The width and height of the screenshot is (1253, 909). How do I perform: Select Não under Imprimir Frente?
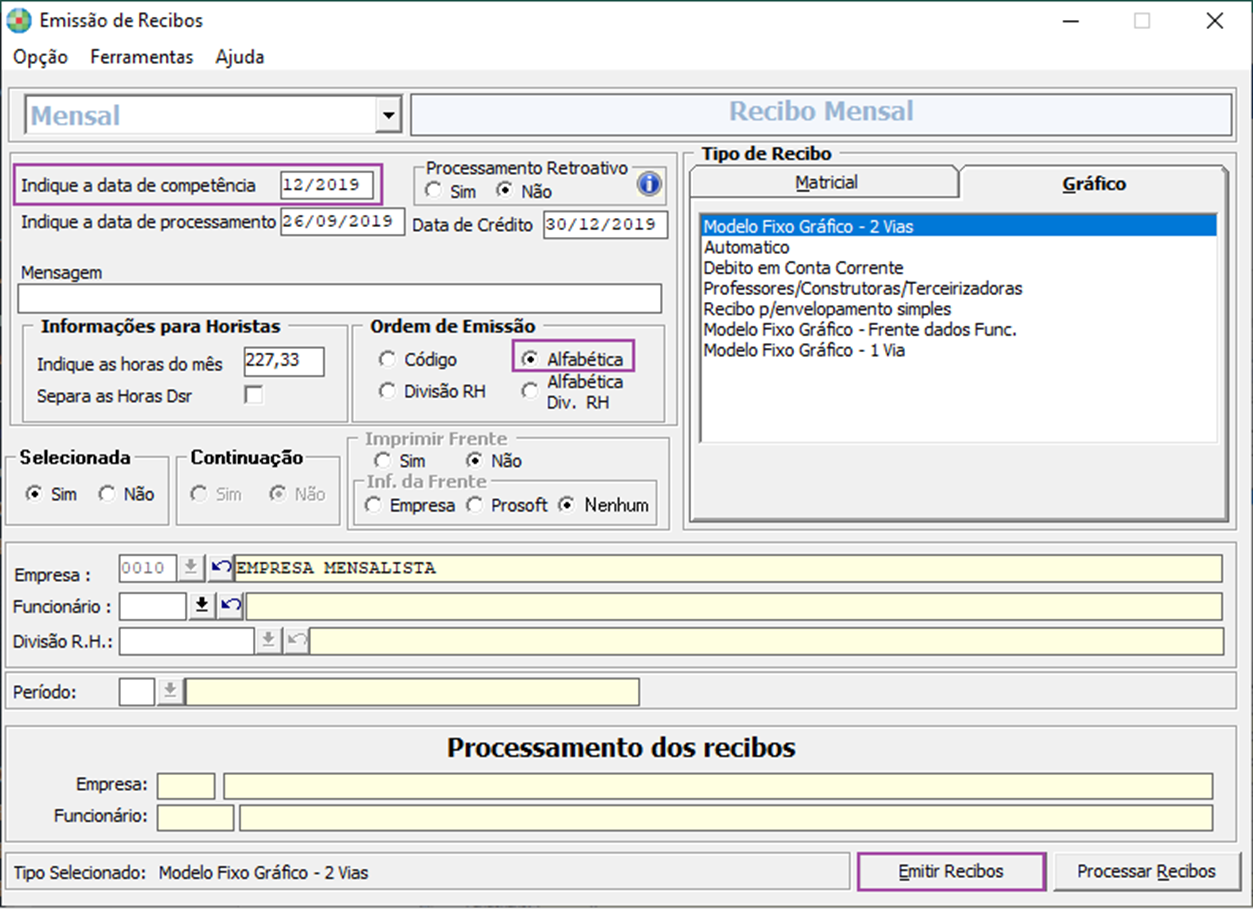(494, 461)
